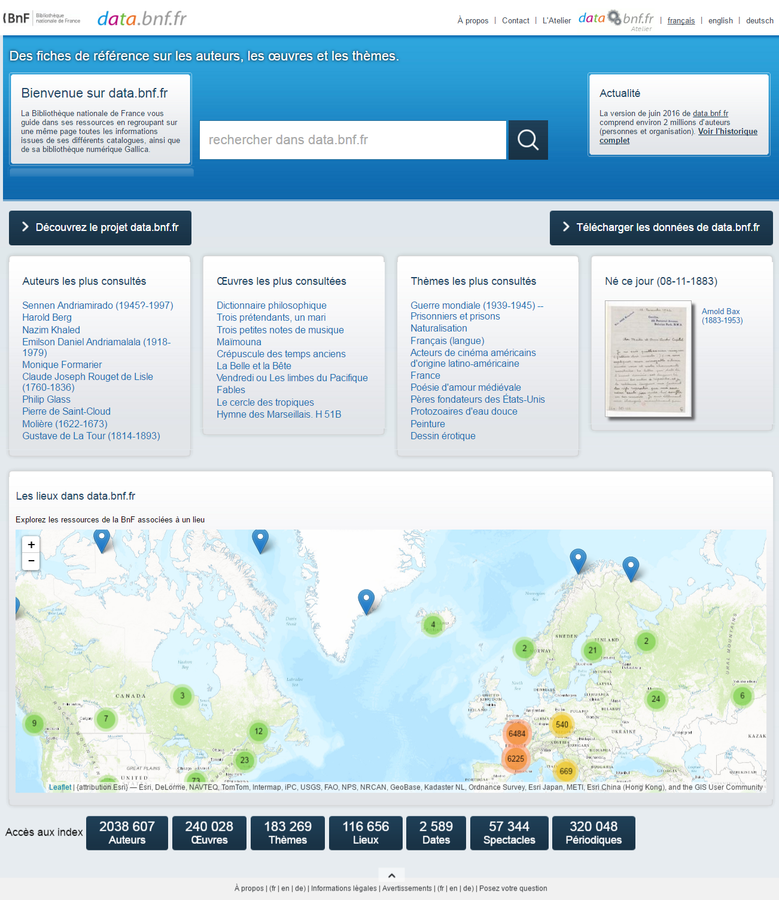Open the '320 048 Périodiques' index
The height and width of the screenshot is (900, 779).
[x=594, y=833]
